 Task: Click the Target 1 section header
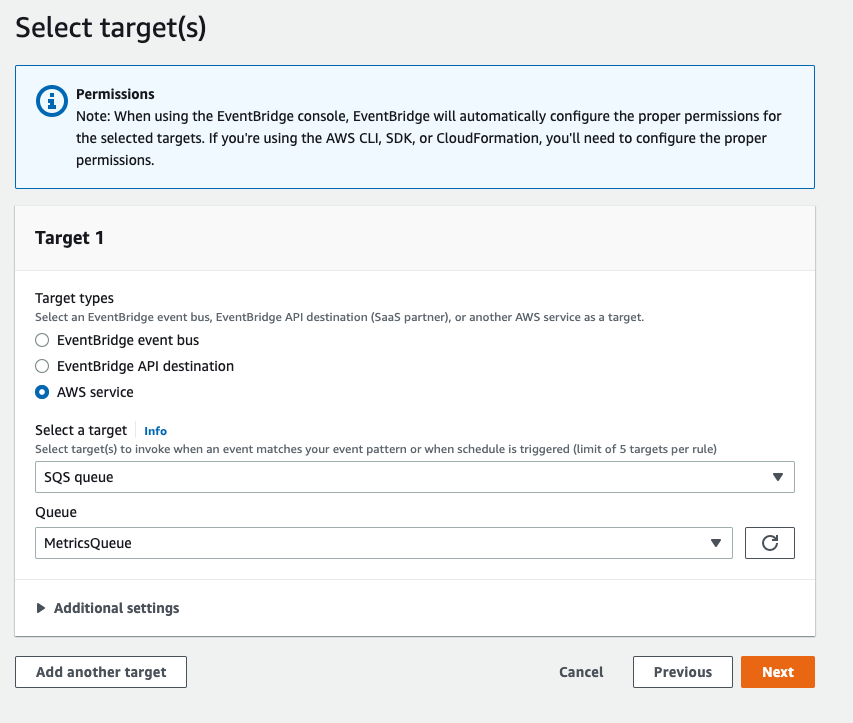click(x=69, y=238)
